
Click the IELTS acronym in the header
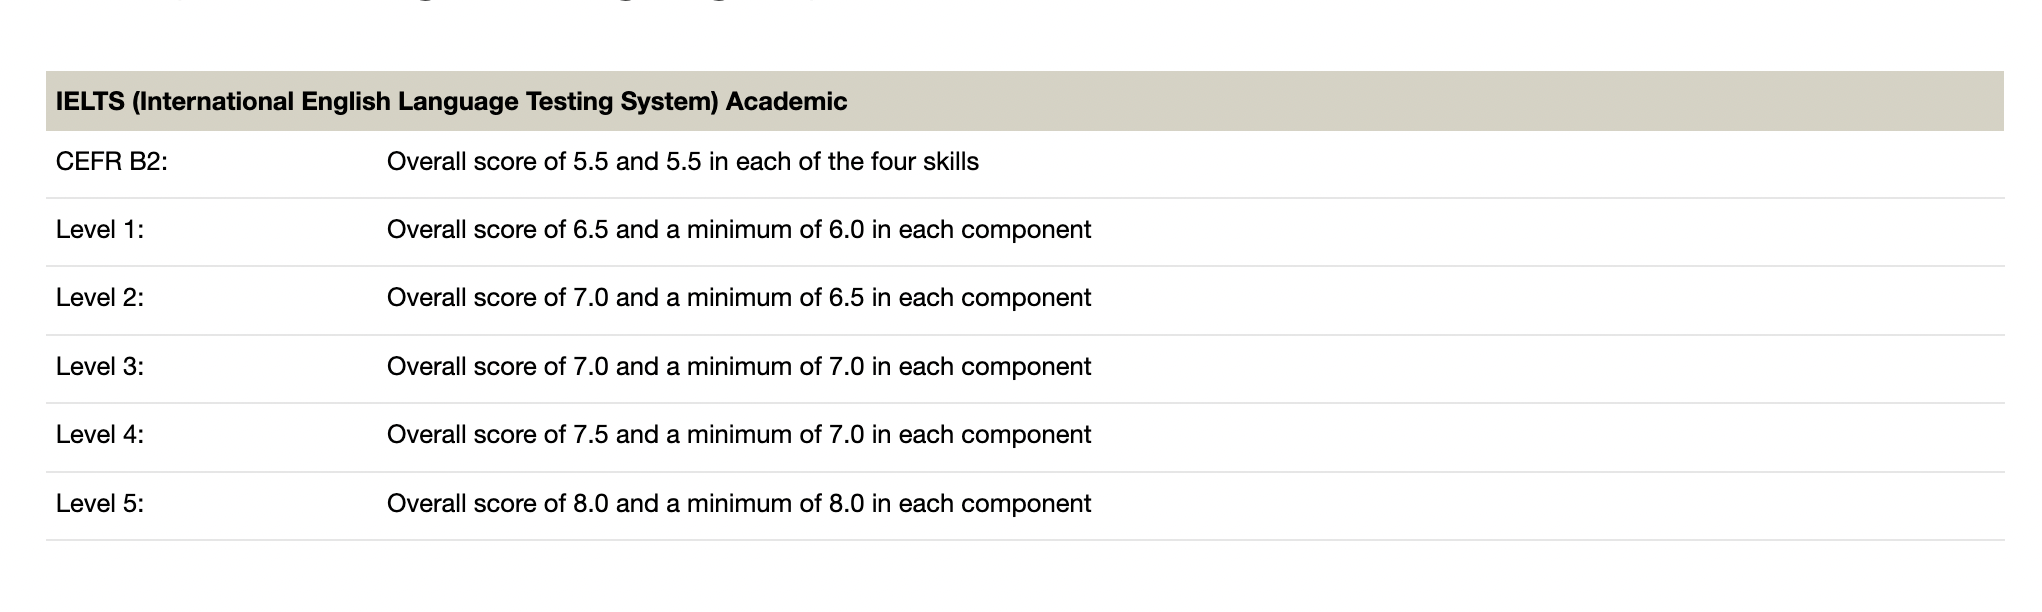click(x=90, y=102)
